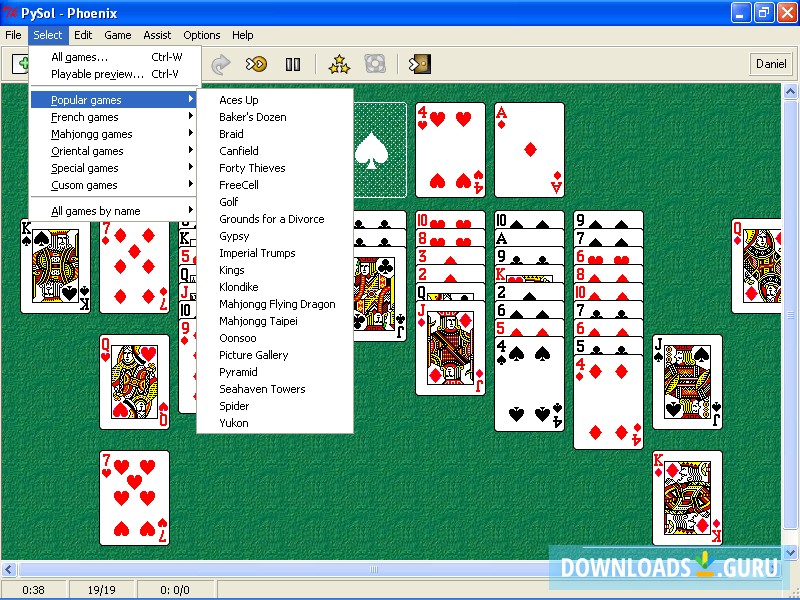
Task: Click the 4 of spades card
Action: point(529,384)
